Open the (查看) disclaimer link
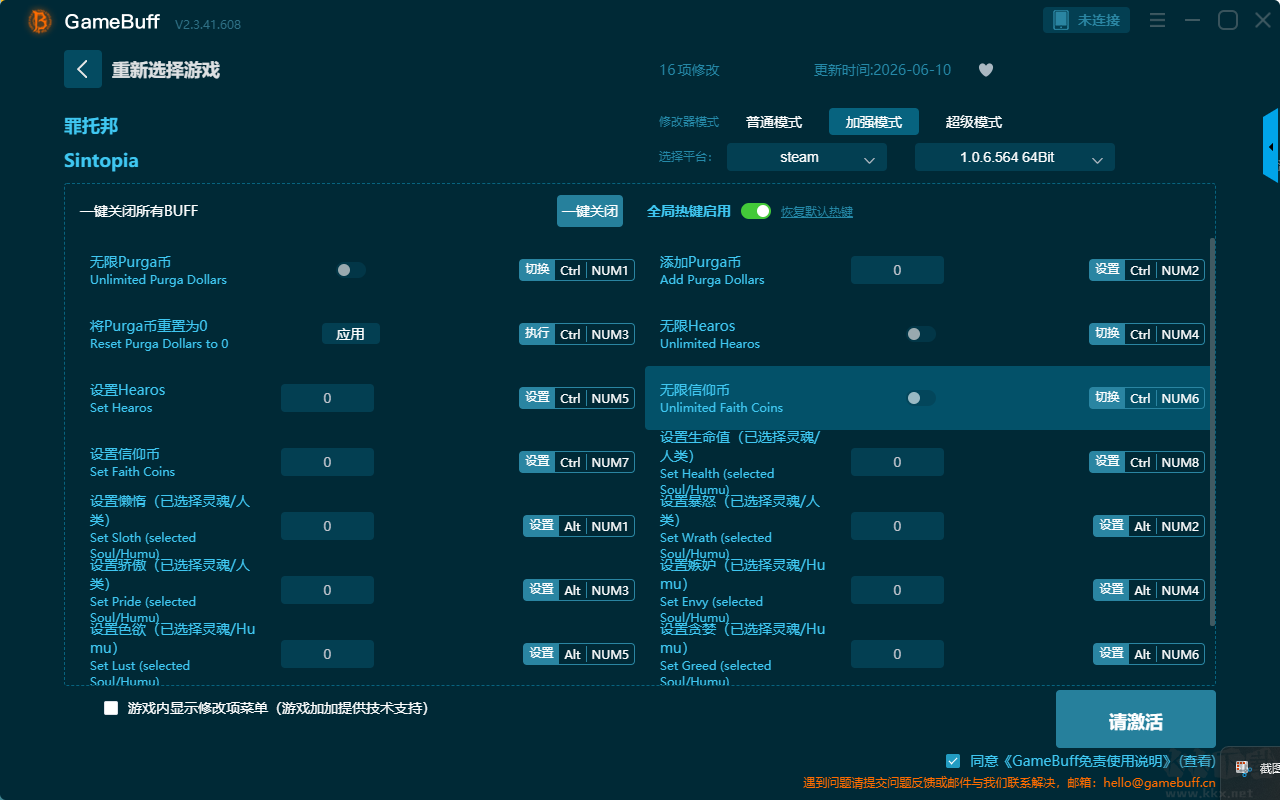Image resolution: width=1280 pixels, height=800 pixels. [1195, 761]
